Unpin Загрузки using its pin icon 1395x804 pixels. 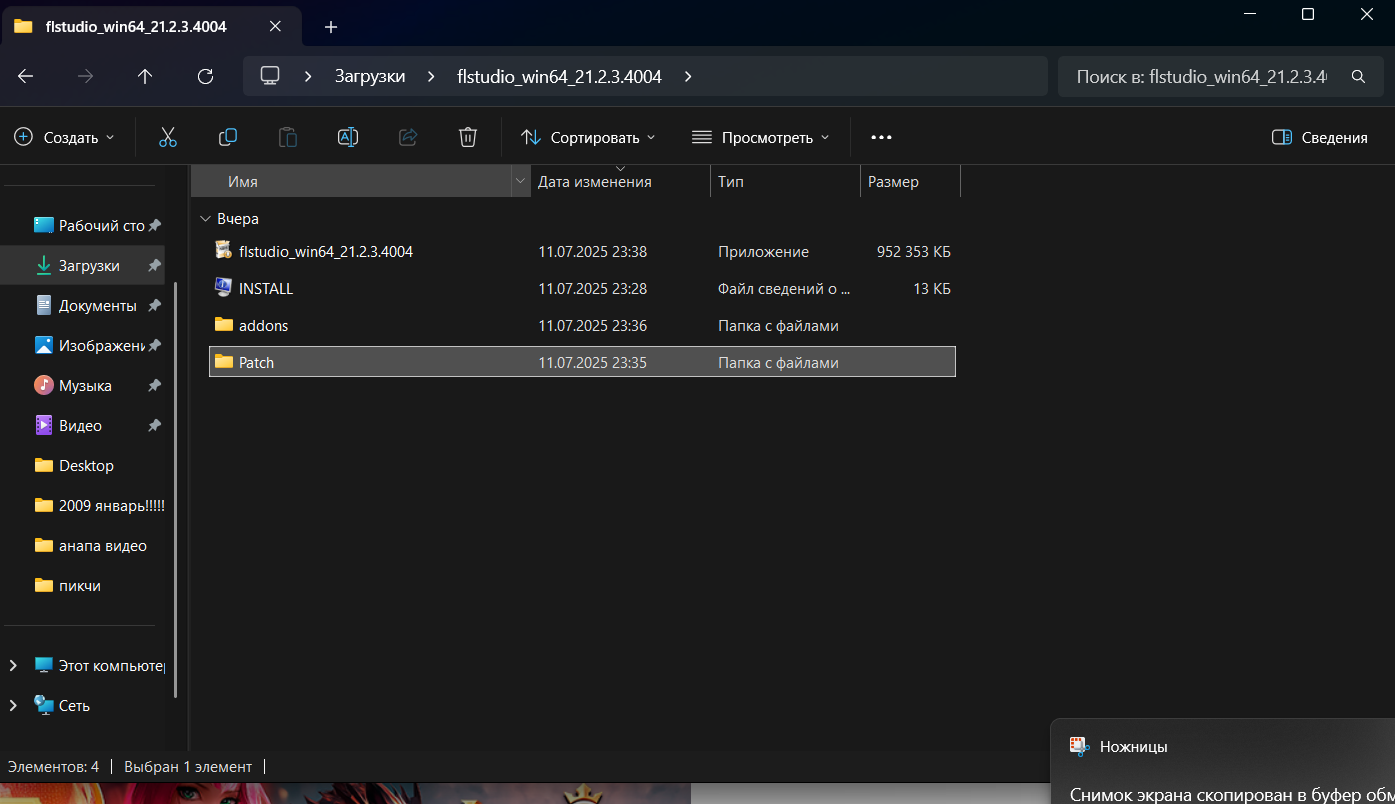pyautogui.click(x=154, y=266)
